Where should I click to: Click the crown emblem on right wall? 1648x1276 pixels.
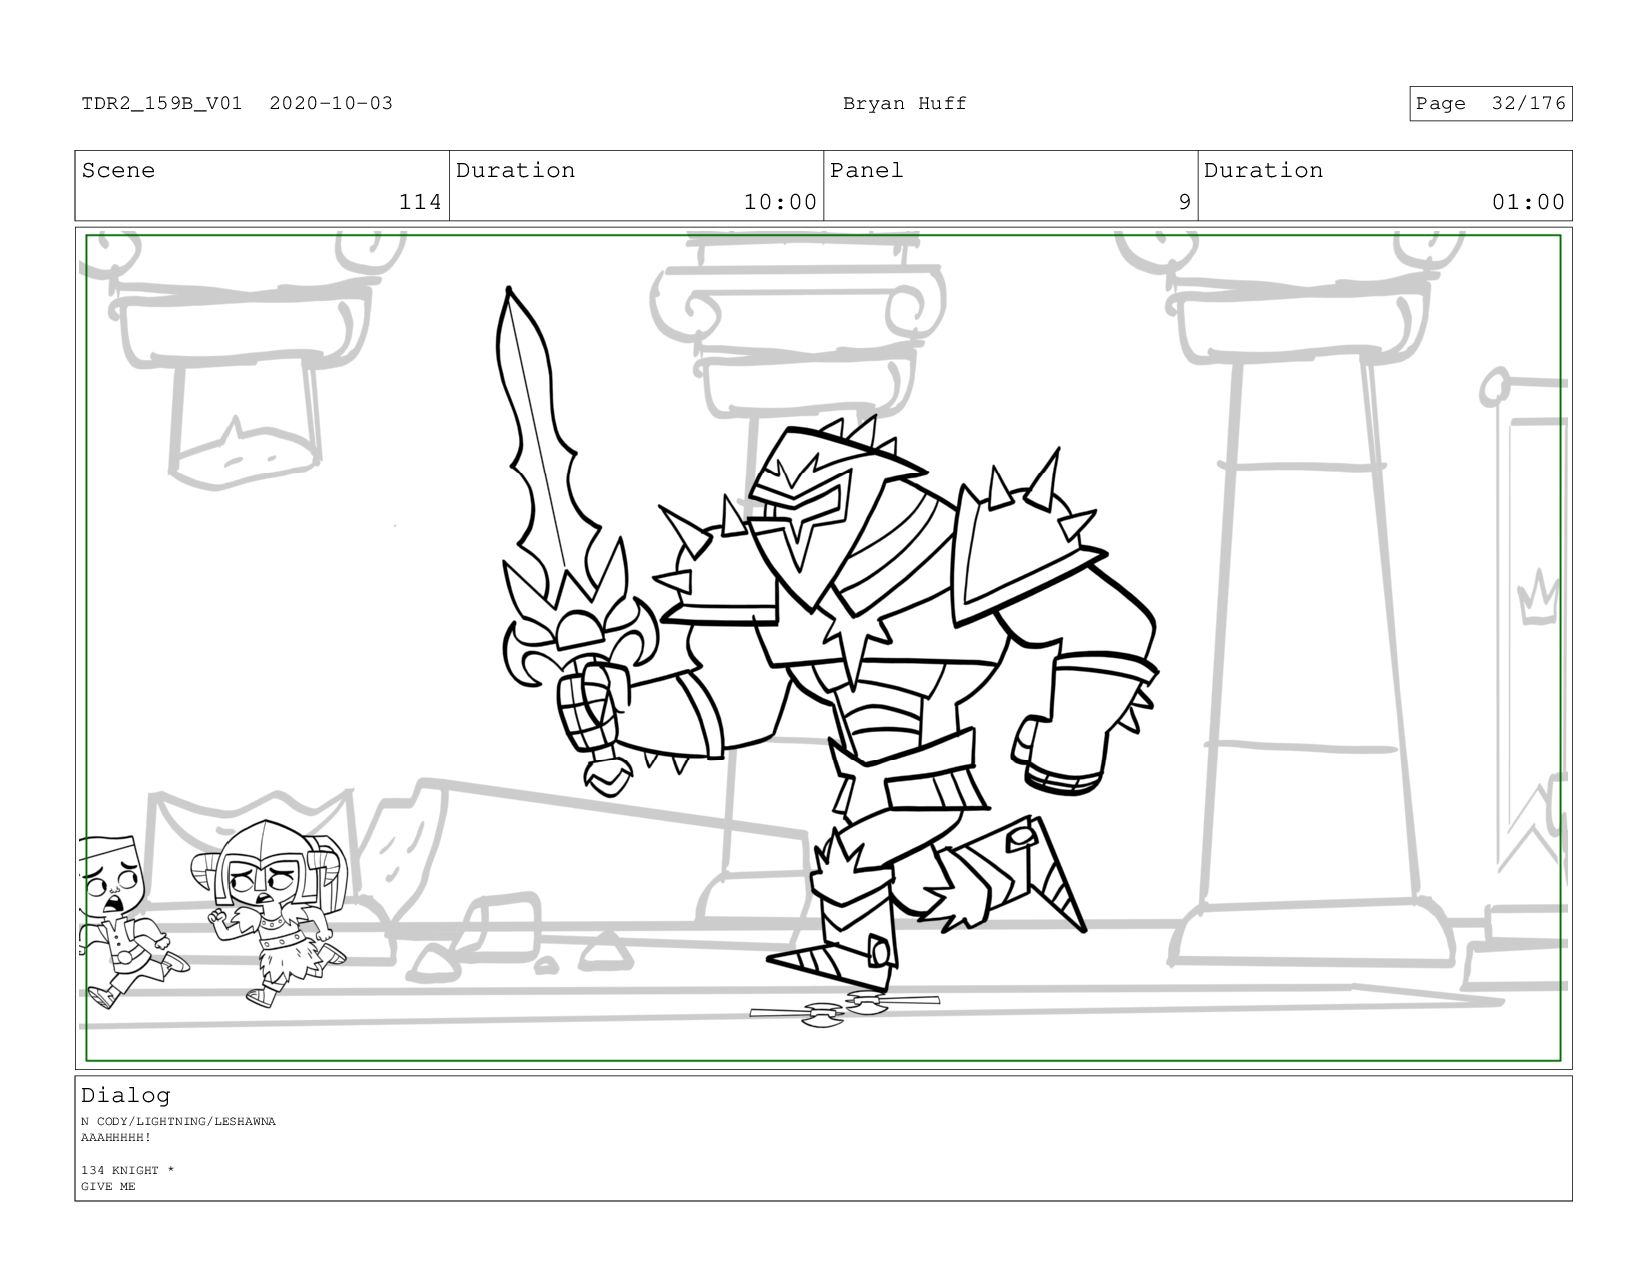[1539, 600]
